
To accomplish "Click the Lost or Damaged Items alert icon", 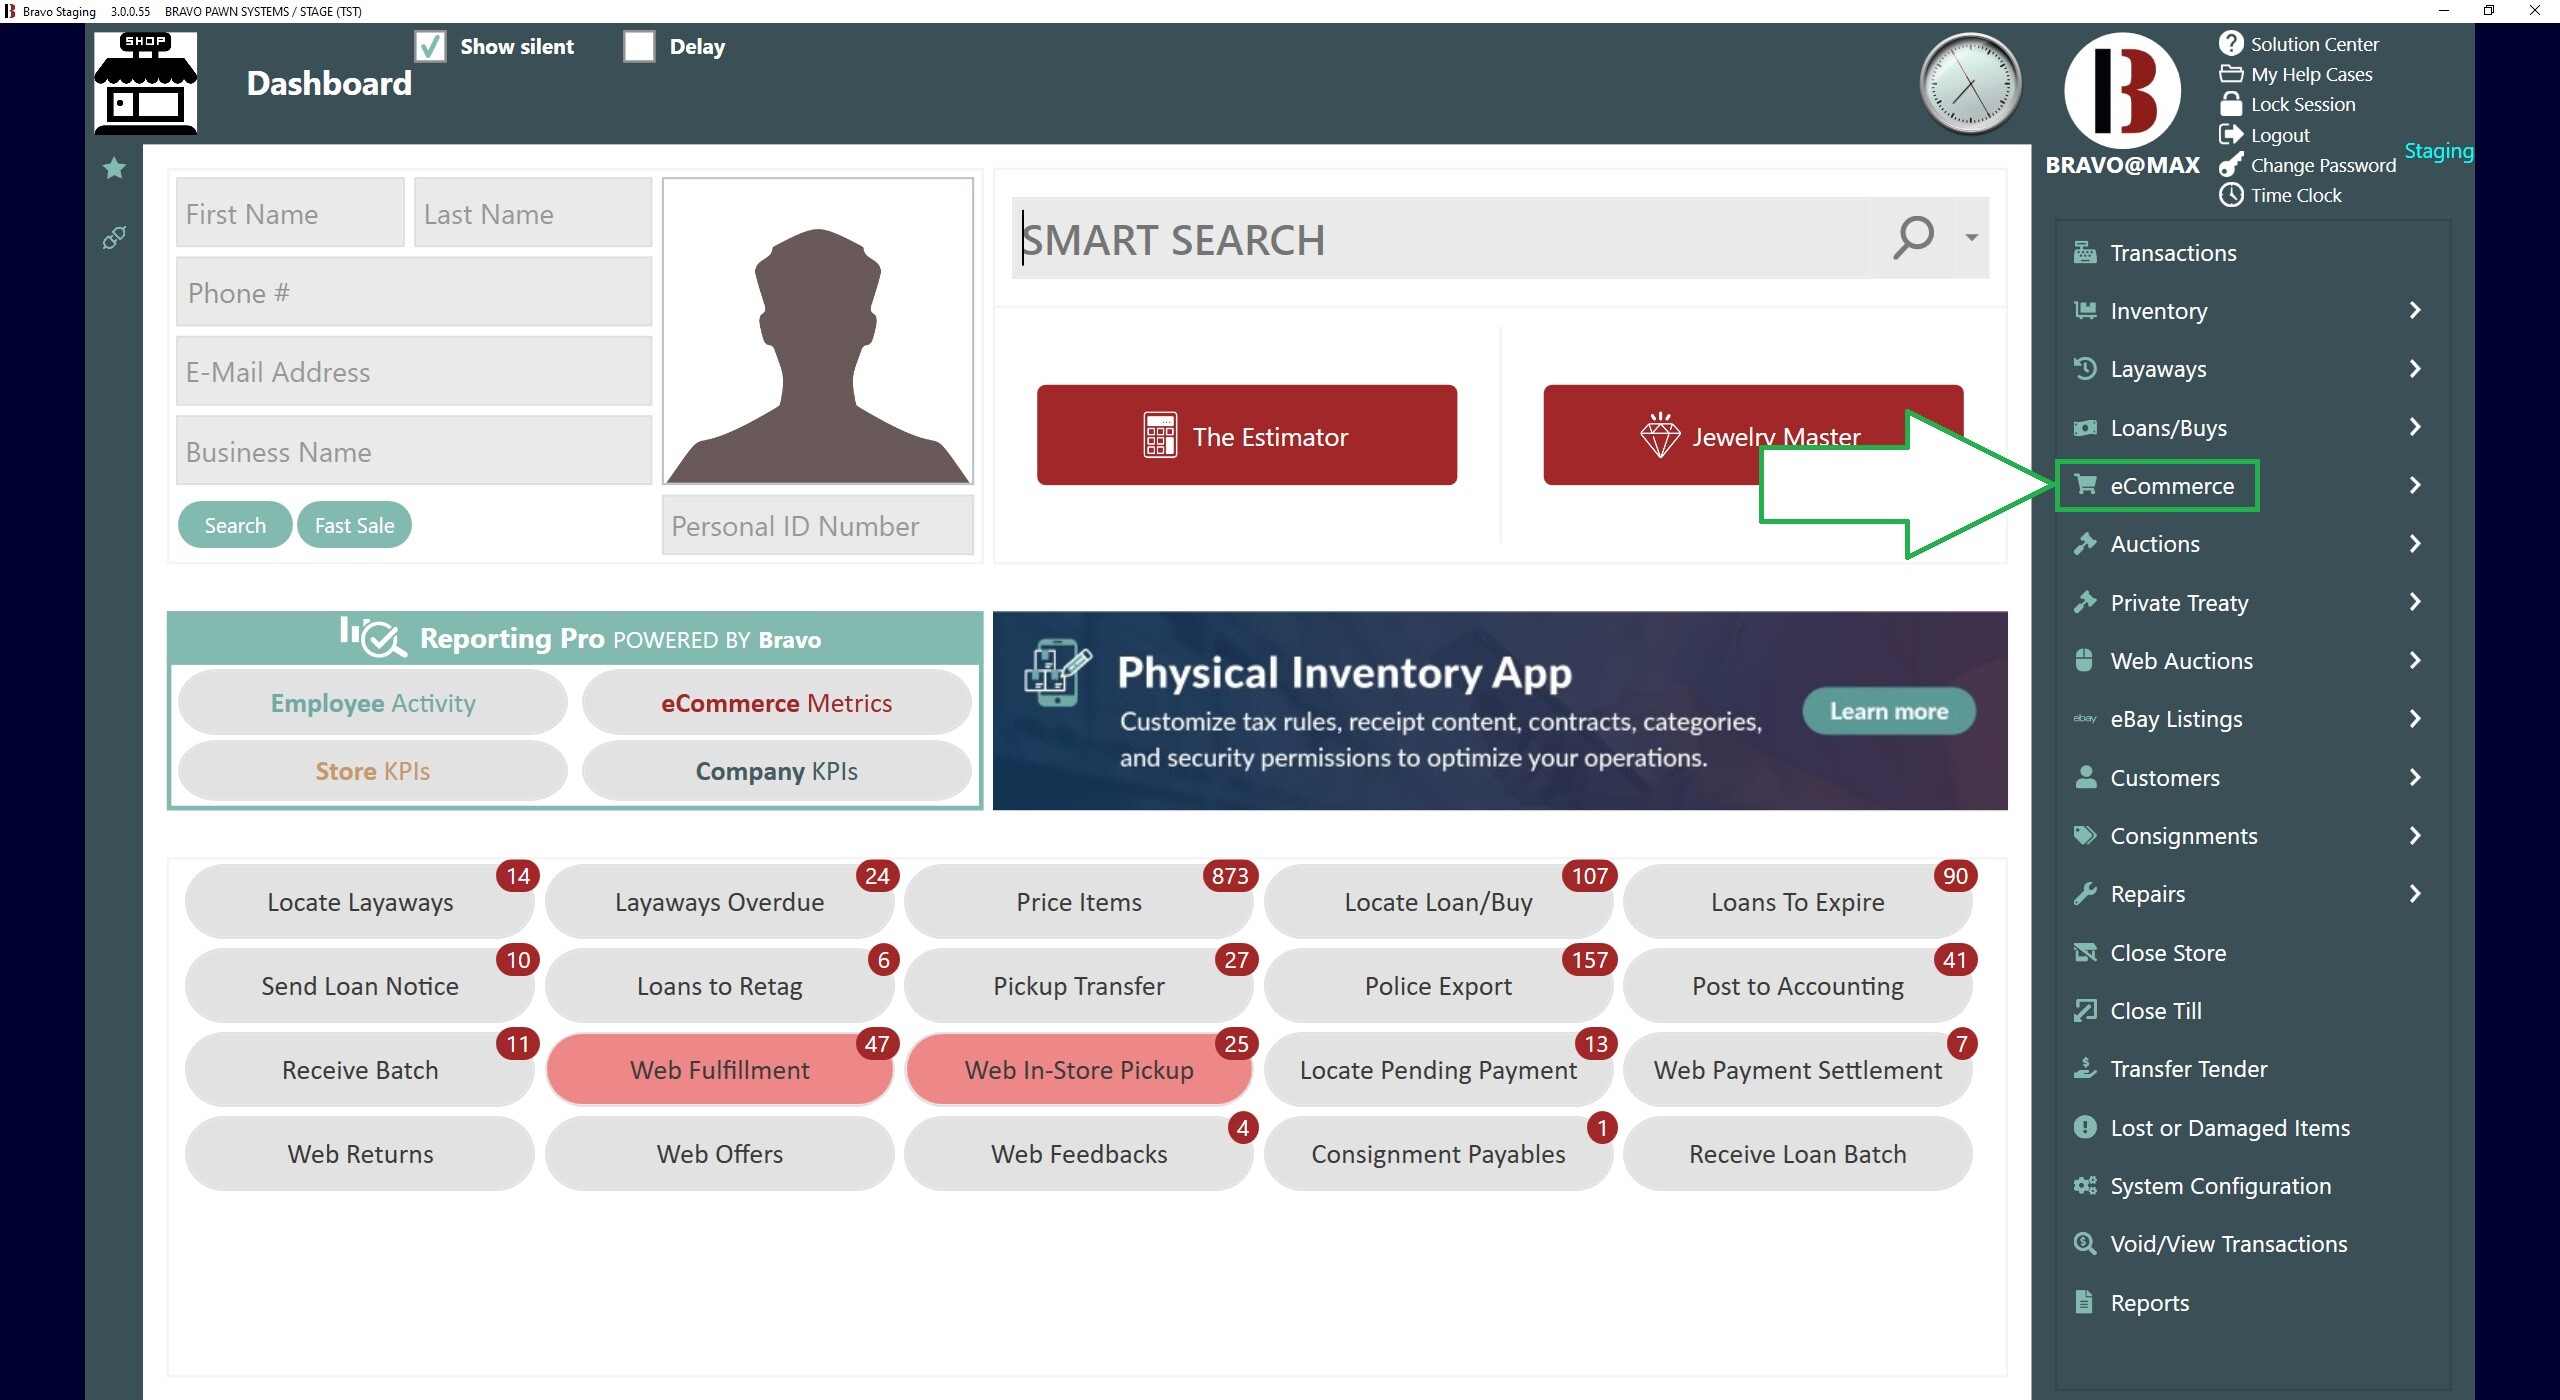I will click(2085, 1127).
